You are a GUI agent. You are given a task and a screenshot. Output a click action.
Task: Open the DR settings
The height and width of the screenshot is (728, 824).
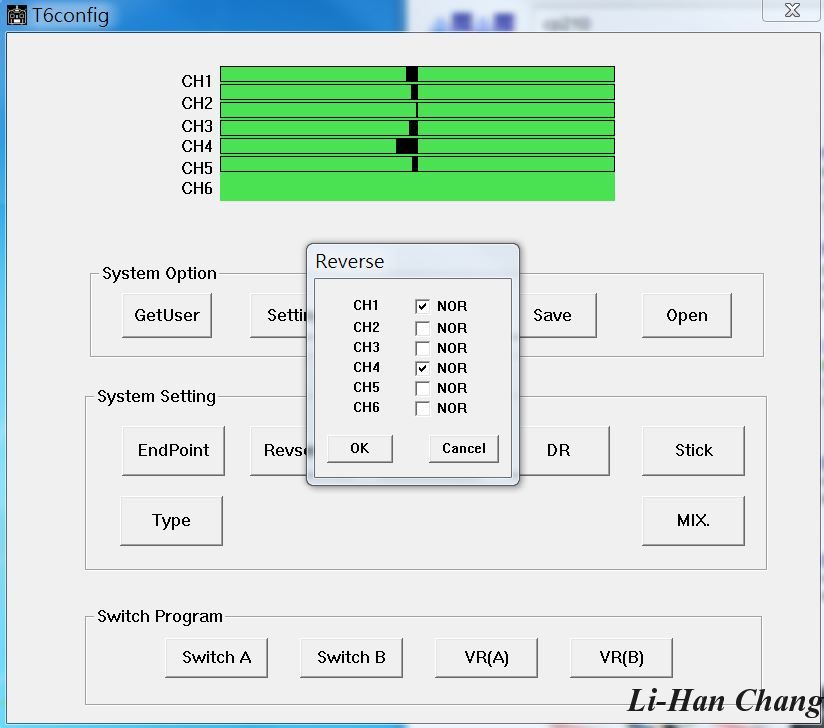558,450
